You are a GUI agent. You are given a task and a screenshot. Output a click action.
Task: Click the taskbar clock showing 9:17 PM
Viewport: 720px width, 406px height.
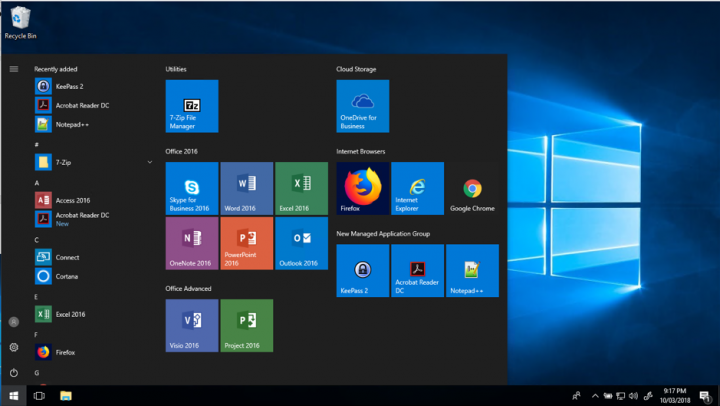click(x=674, y=395)
